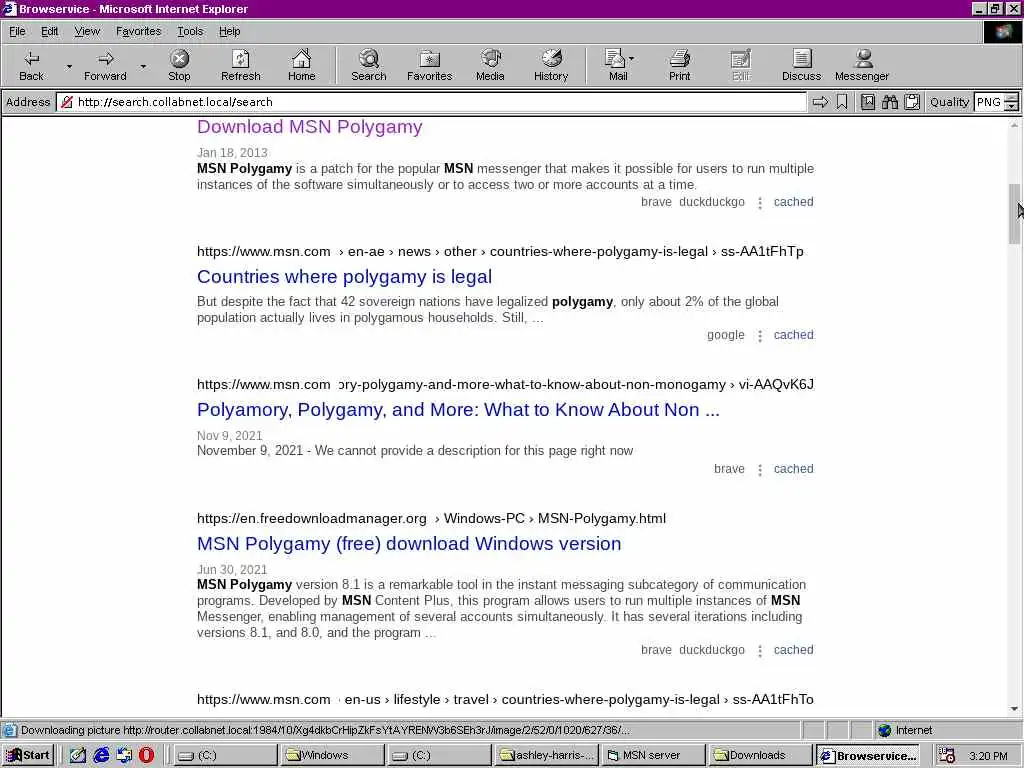Open the Quality PNG dropdown arrow
This screenshot has width=1024, height=768.
pos(1011,106)
